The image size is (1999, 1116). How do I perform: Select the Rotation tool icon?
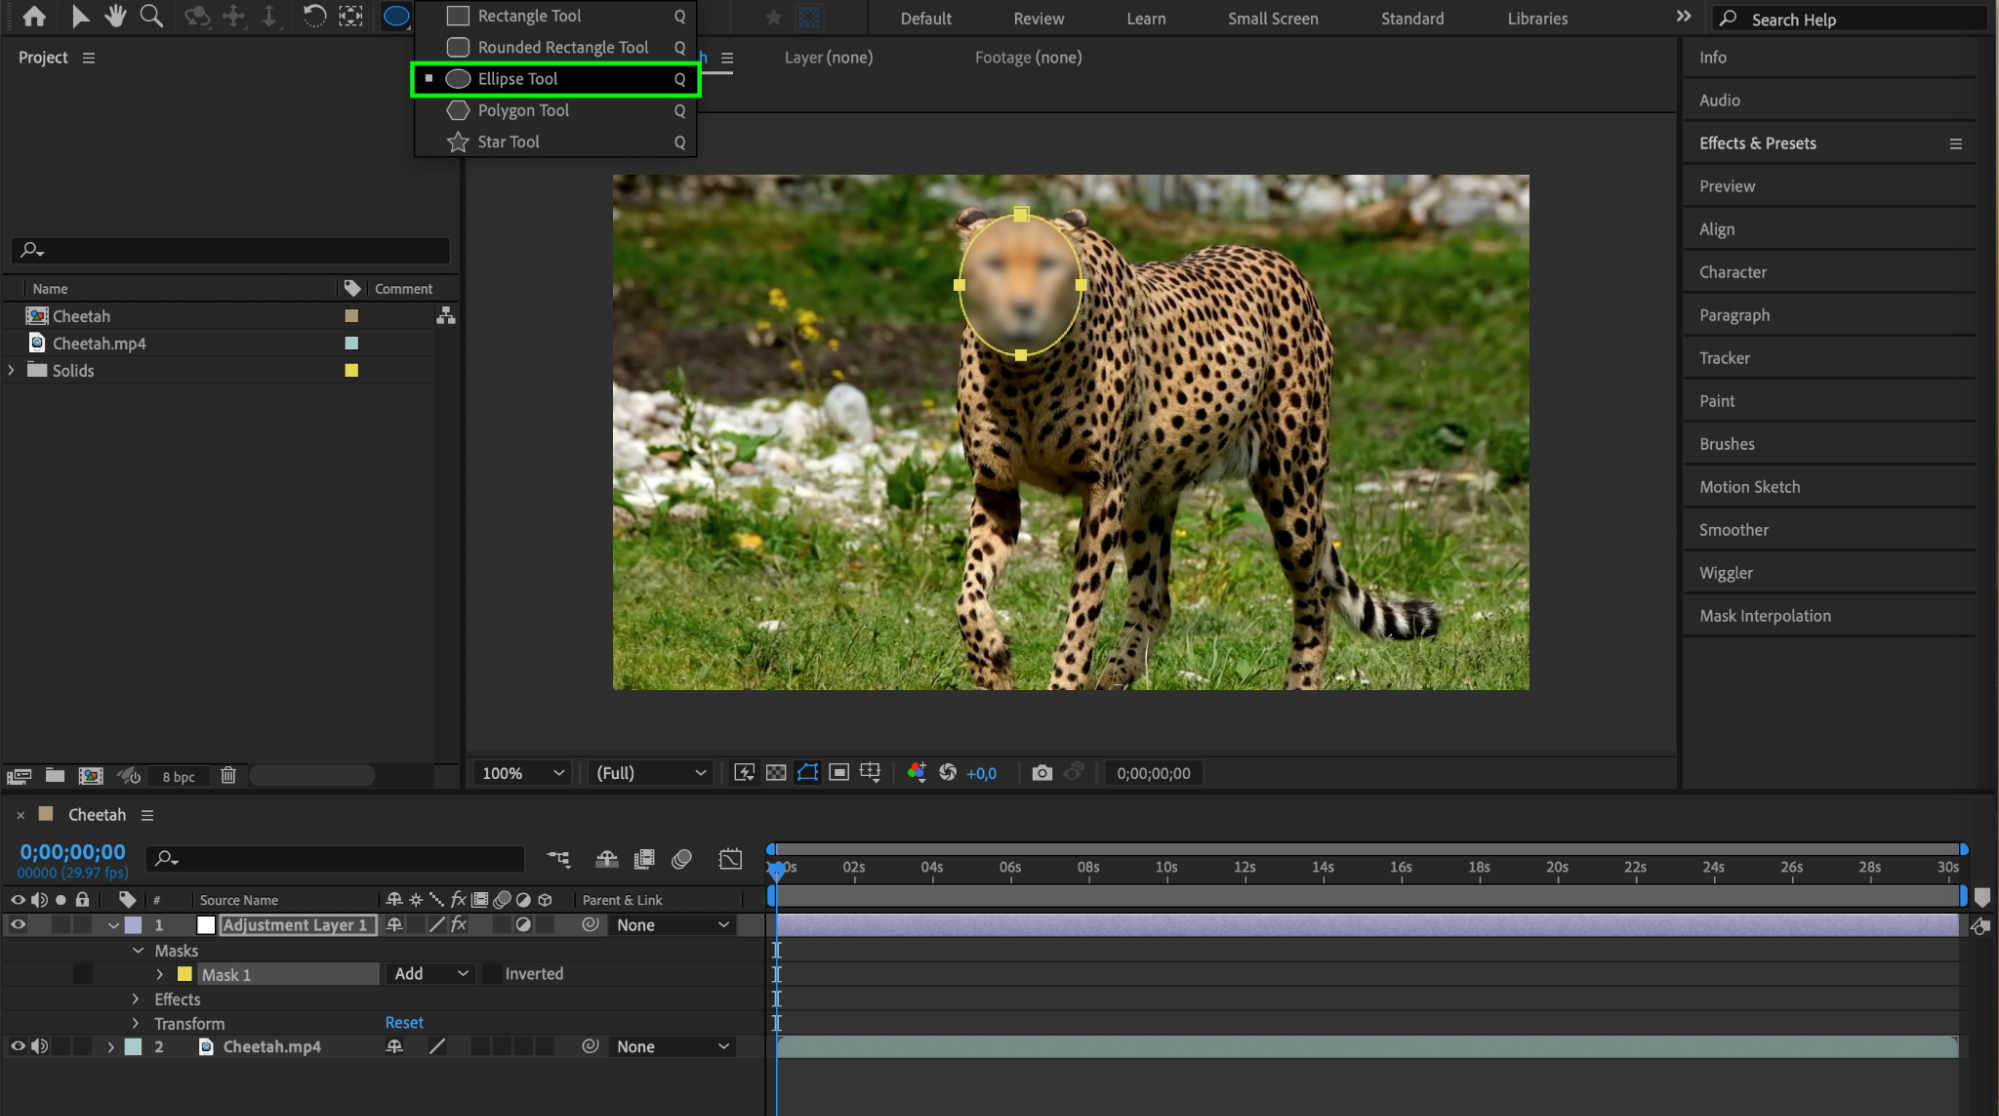pos(314,16)
